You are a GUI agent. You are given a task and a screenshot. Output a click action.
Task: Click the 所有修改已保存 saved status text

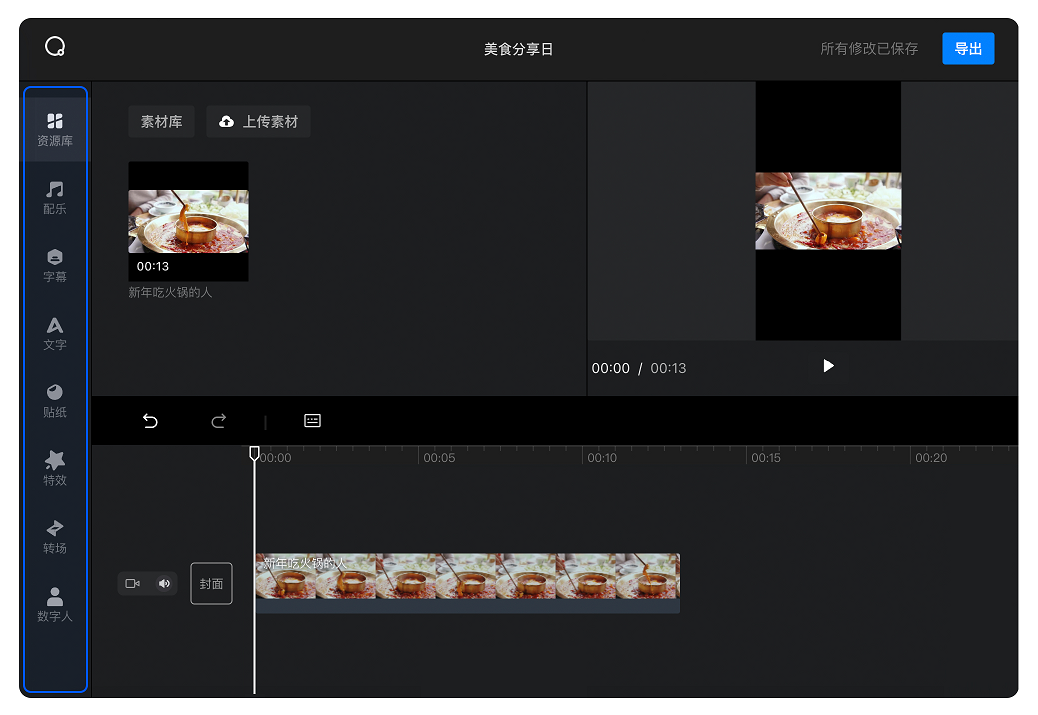click(x=869, y=48)
